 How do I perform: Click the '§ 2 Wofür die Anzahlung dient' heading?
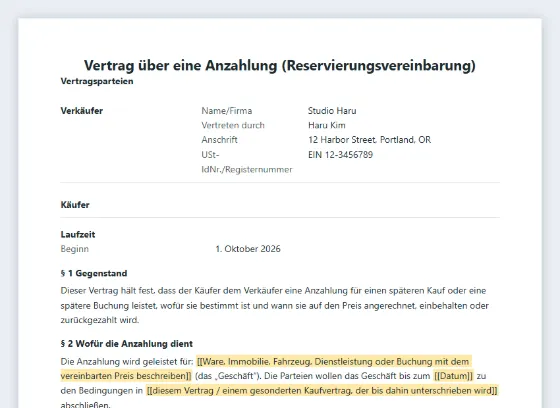[127, 344]
